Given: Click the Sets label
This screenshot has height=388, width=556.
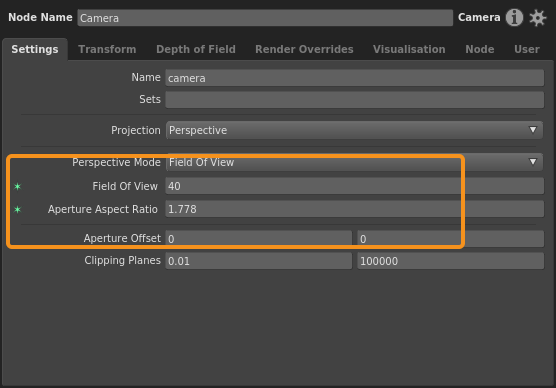Looking at the screenshot, I should 150,99.
